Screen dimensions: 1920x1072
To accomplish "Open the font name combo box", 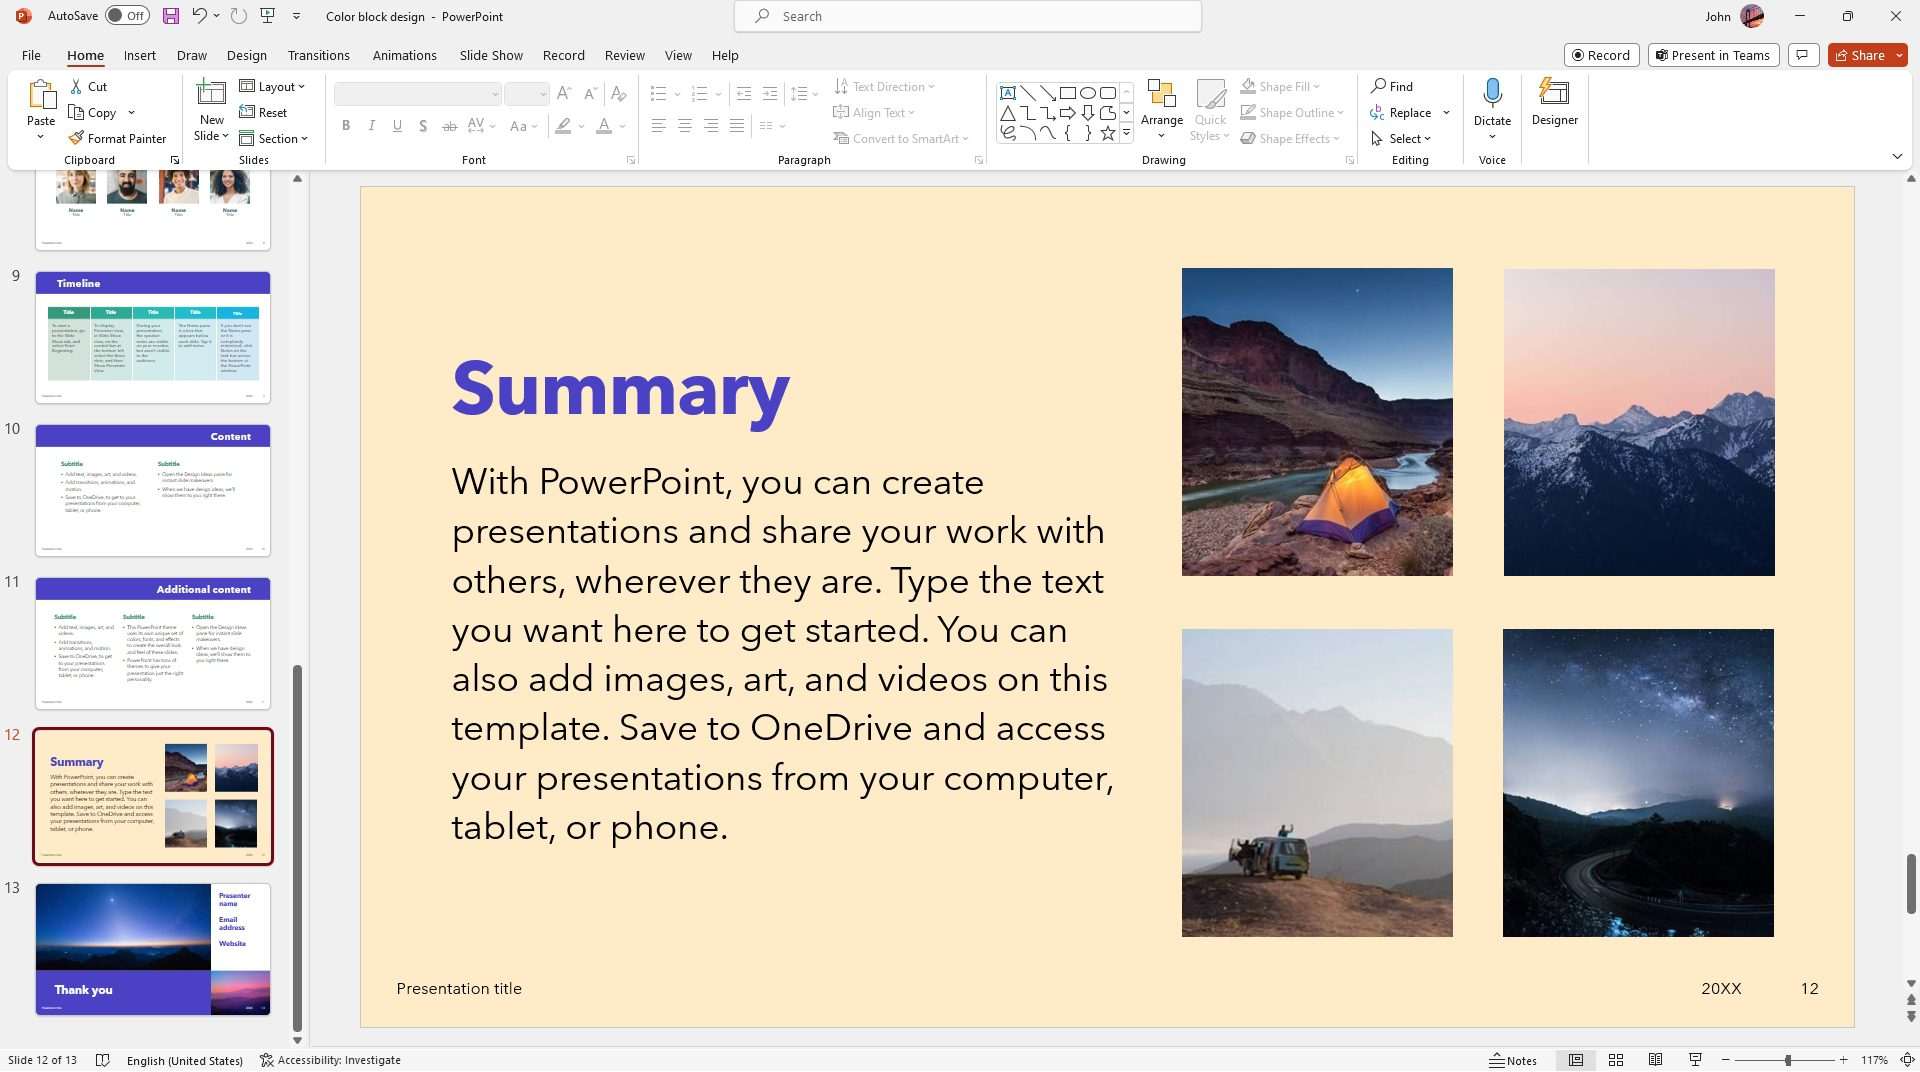I will (417, 94).
